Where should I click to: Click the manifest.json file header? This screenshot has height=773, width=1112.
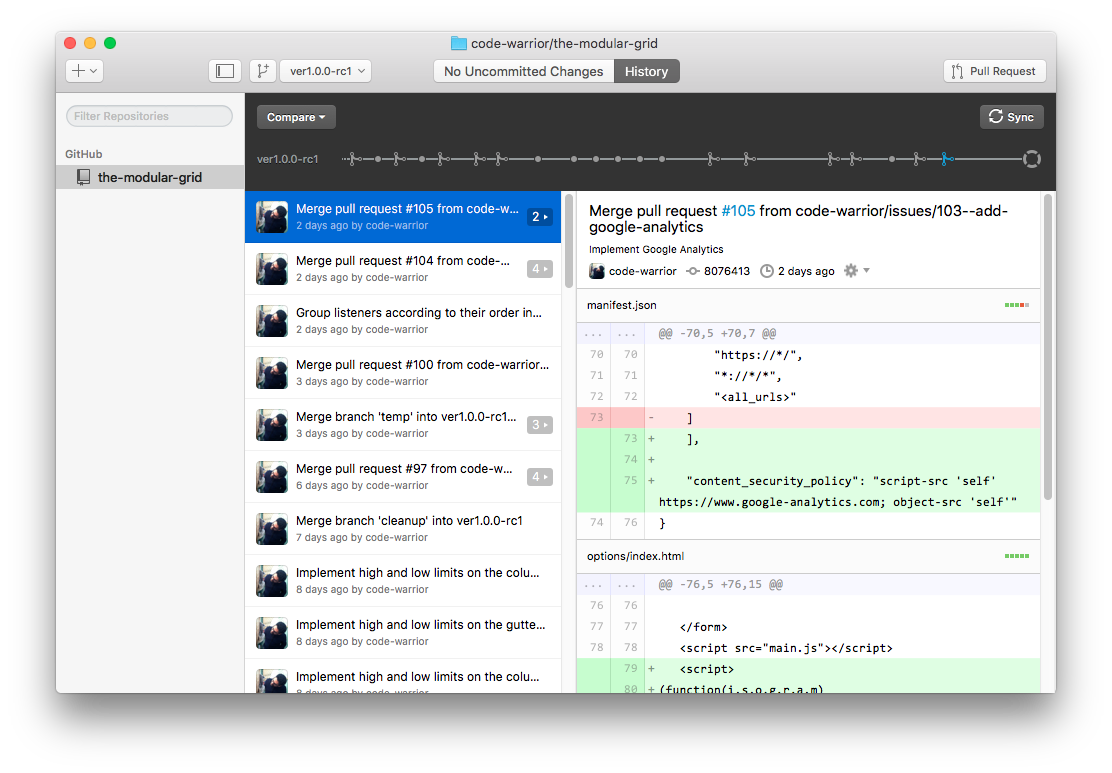[808, 306]
